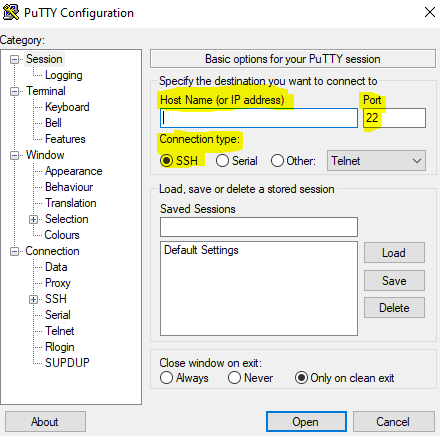Focus the Host Name input field
Screen dimensions: 440x436
click(259, 118)
